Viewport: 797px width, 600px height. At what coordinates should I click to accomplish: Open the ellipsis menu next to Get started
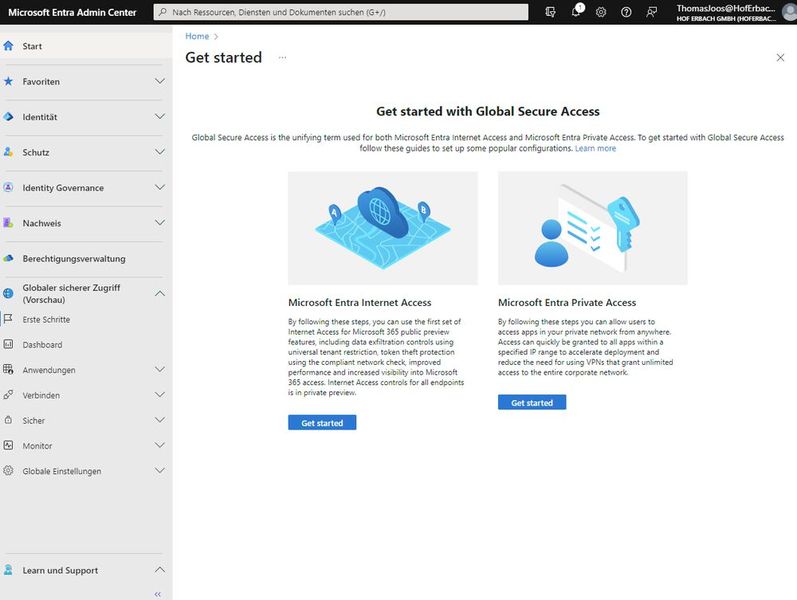282,57
